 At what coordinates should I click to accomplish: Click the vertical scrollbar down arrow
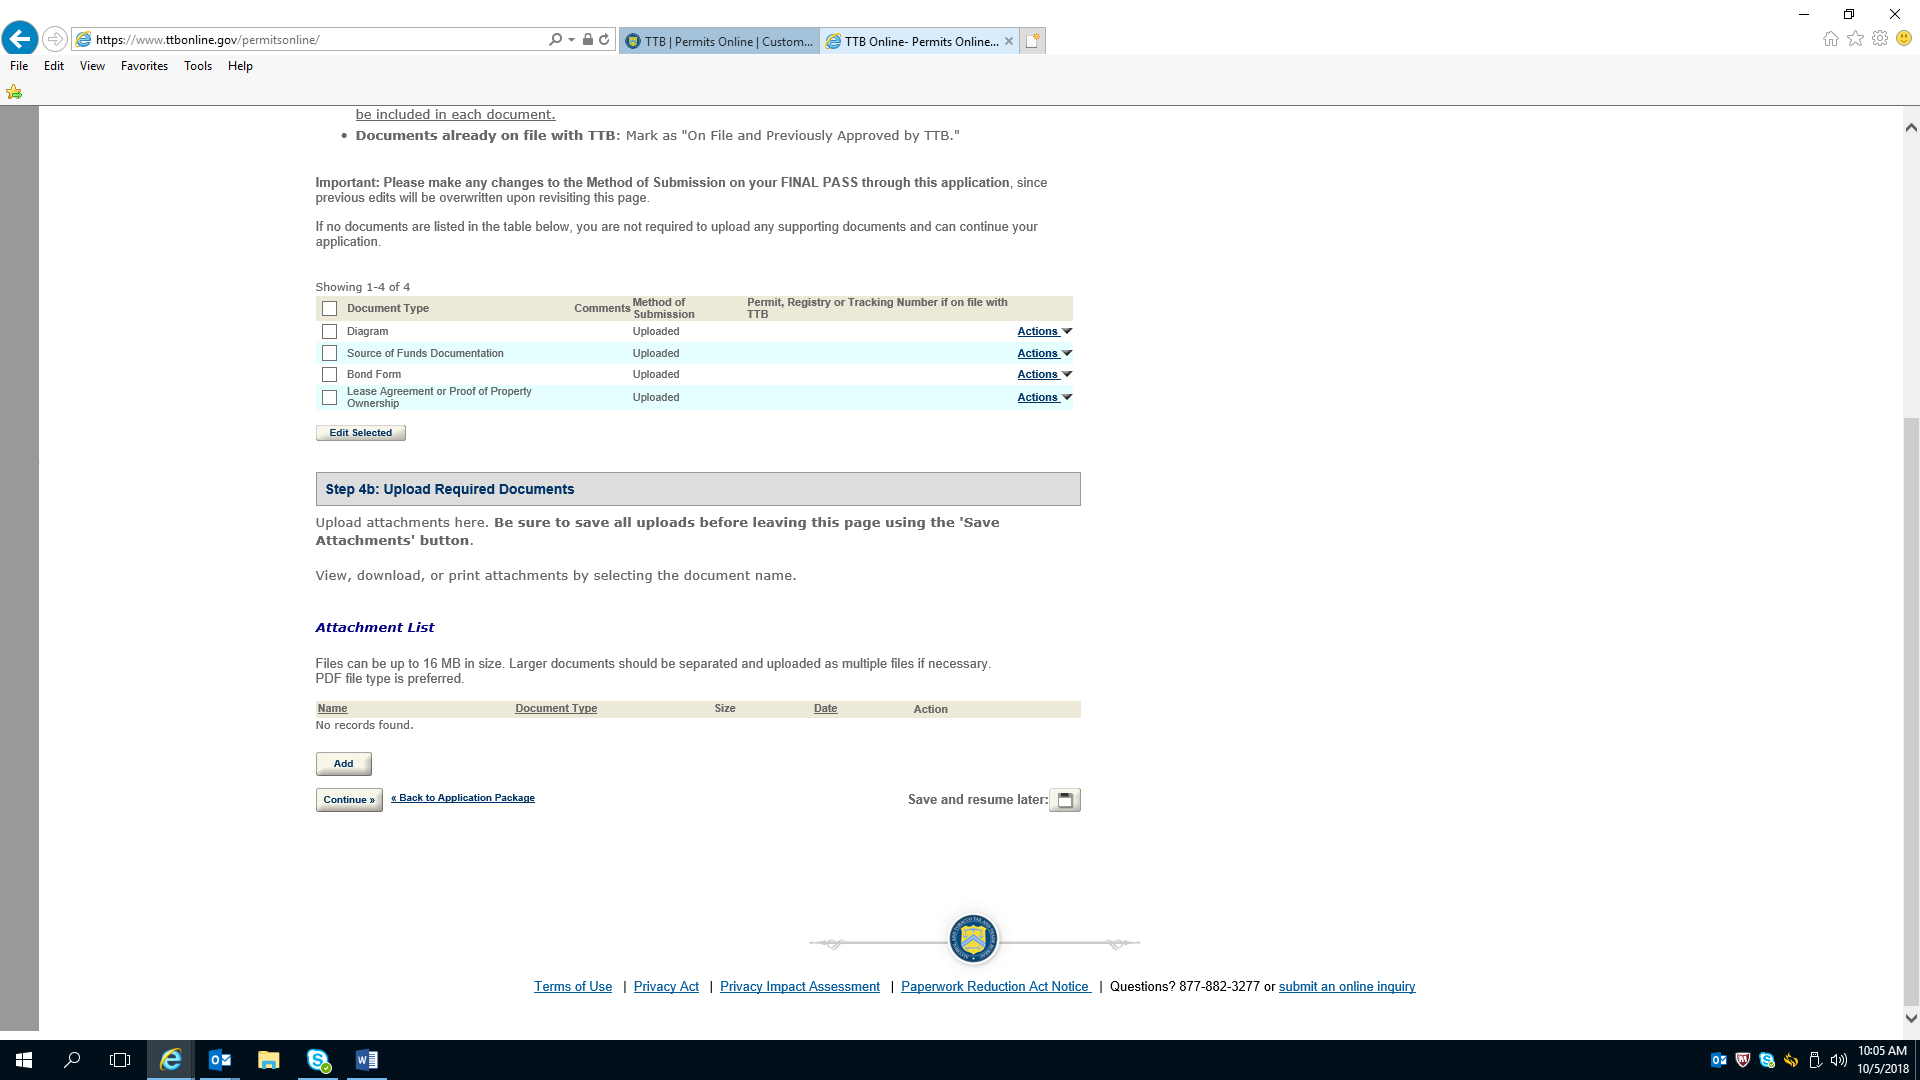(1911, 1018)
